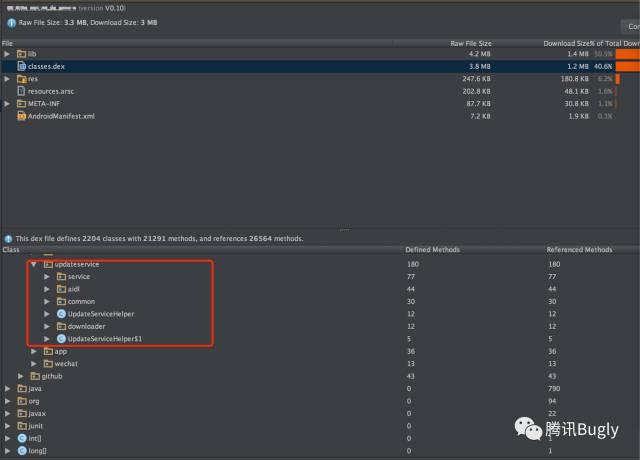Expand the lib folder
Viewport: 640px width, 460px height.
tap(7, 54)
